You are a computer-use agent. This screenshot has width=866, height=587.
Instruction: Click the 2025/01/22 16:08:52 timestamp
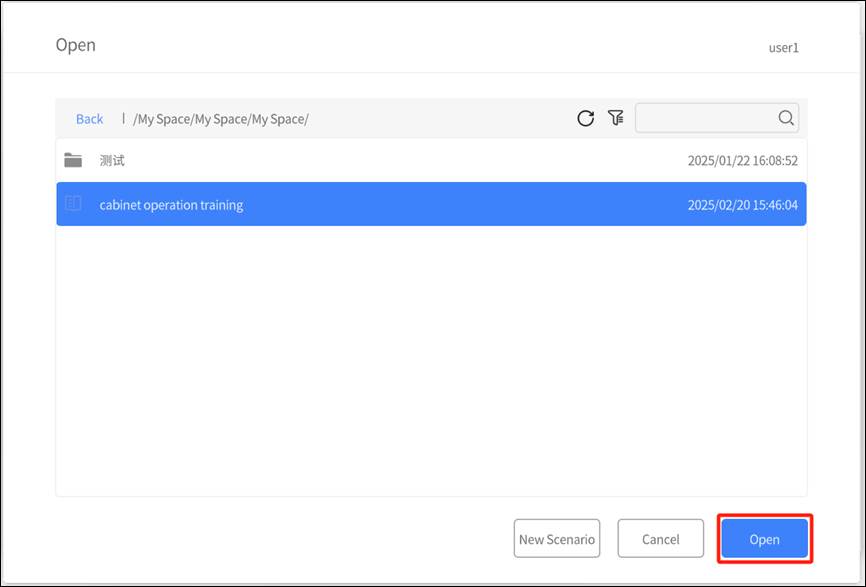[742, 160]
